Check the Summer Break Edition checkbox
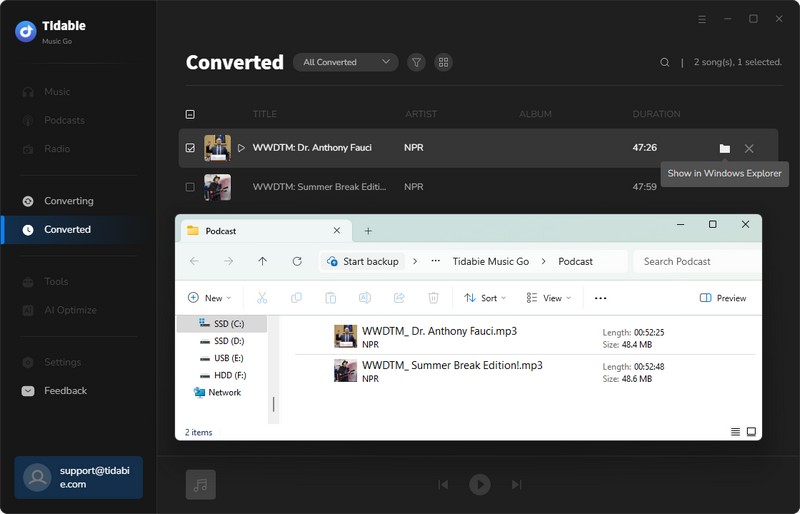Image resolution: width=800 pixels, height=514 pixels. pyautogui.click(x=190, y=187)
